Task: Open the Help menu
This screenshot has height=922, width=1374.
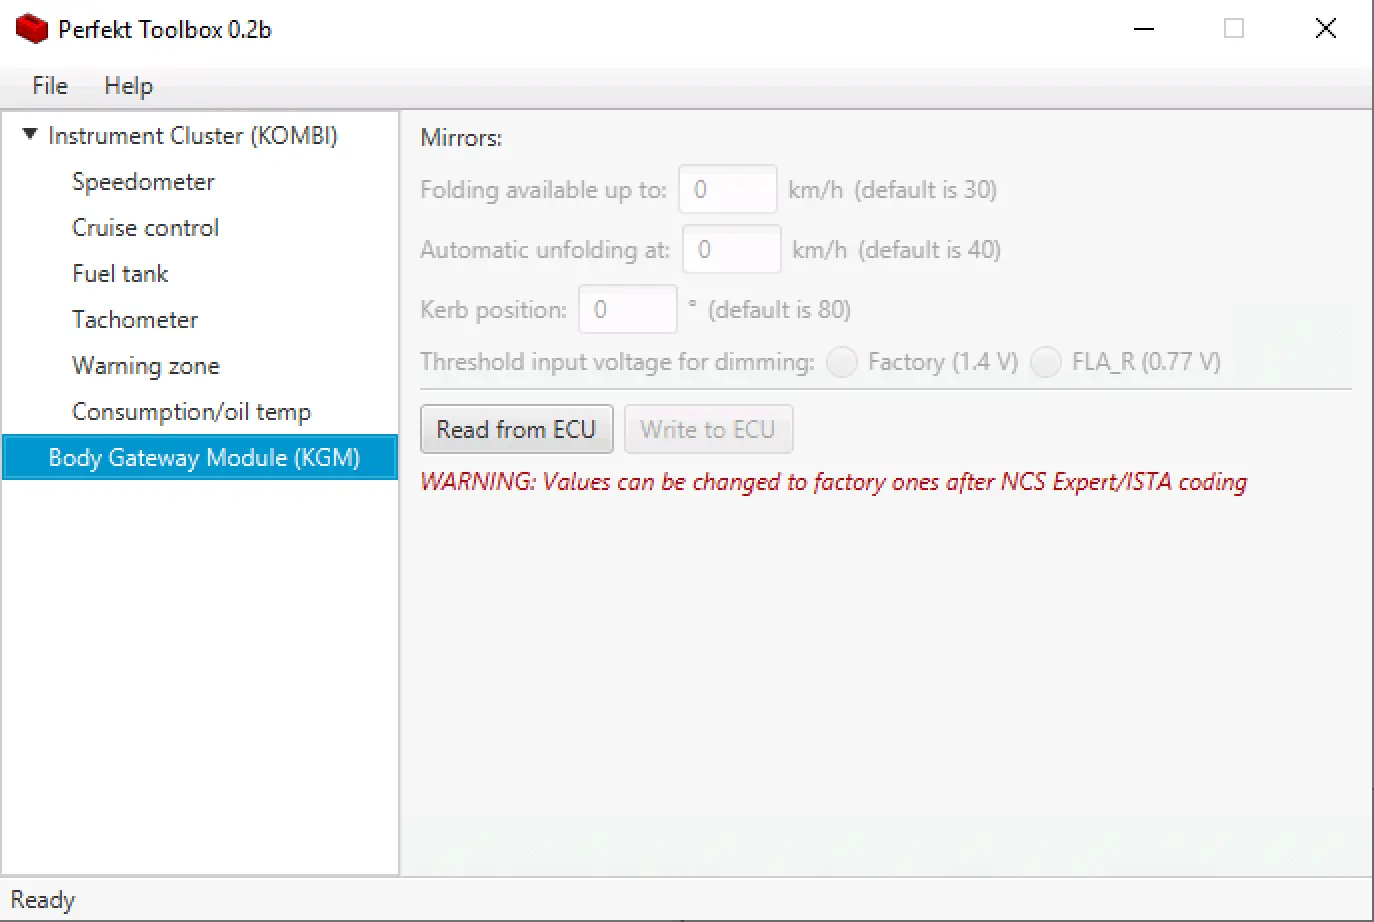Action: [x=128, y=86]
